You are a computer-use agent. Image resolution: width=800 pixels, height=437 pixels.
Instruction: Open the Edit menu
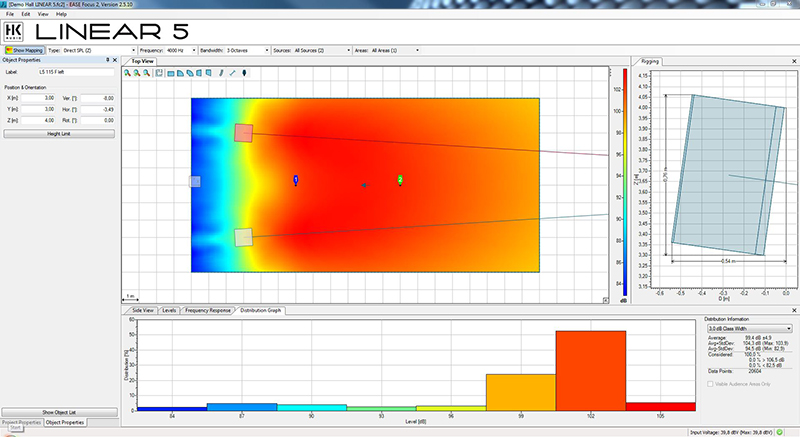coord(26,14)
